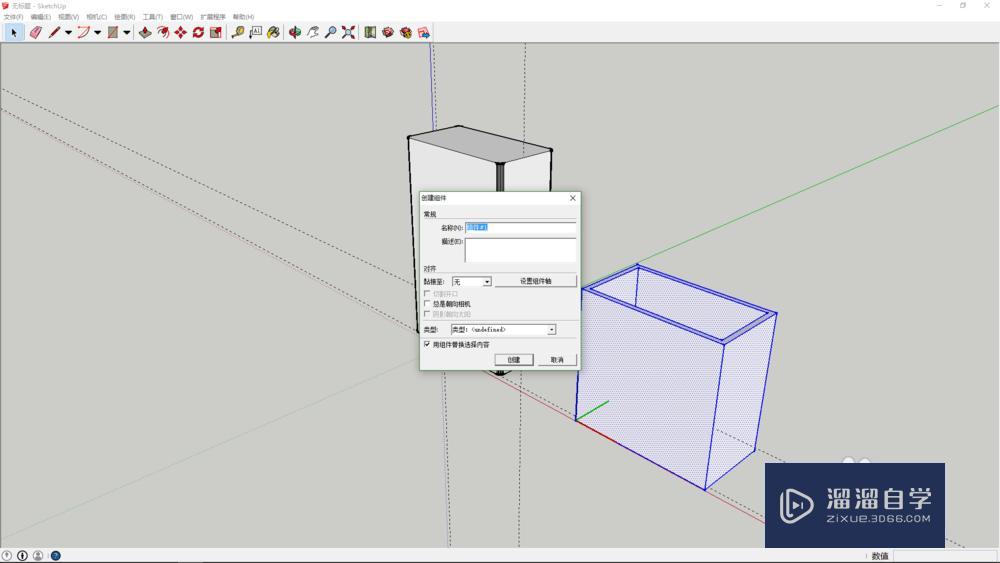The width and height of the screenshot is (1000, 563).
Task: Open the blue help icon in the status bar
Action: 55,556
